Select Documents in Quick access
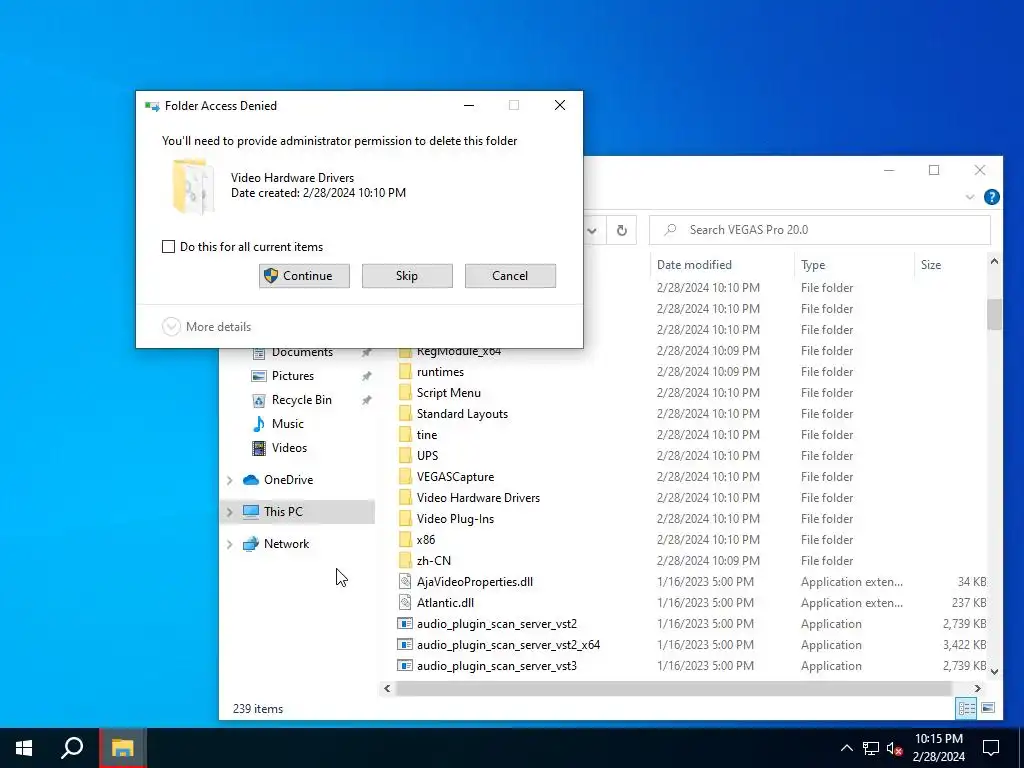1024x768 pixels. pyautogui.click(x=302, y=352)
